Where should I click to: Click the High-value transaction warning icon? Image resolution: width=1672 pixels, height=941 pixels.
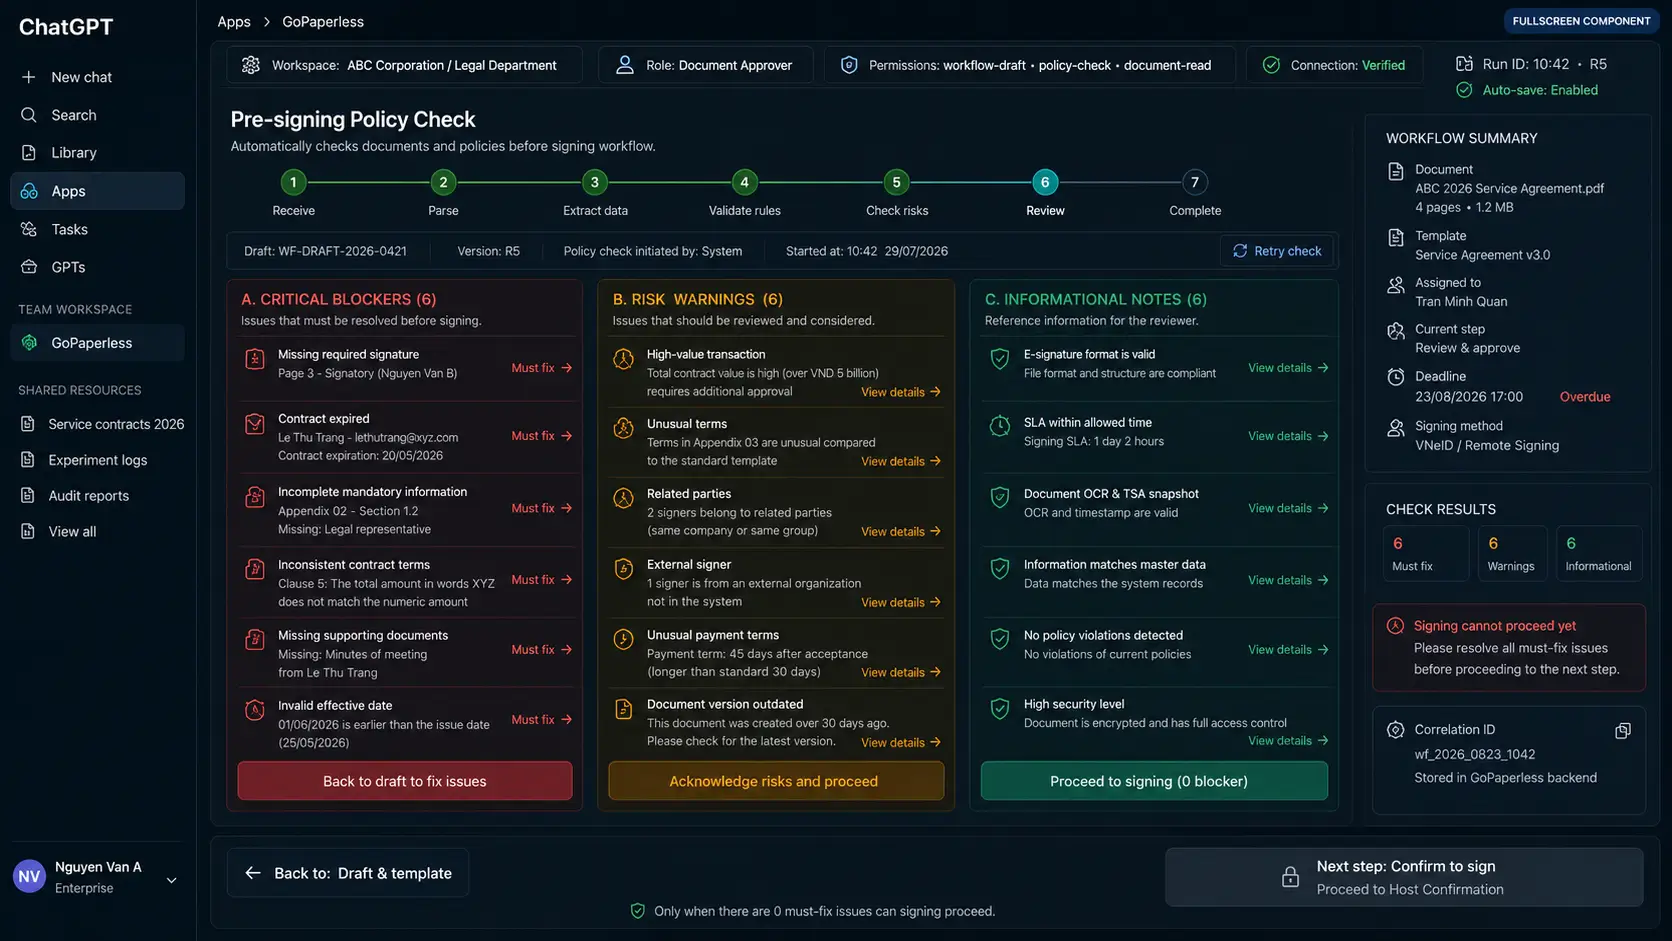(x=623, y=358)
